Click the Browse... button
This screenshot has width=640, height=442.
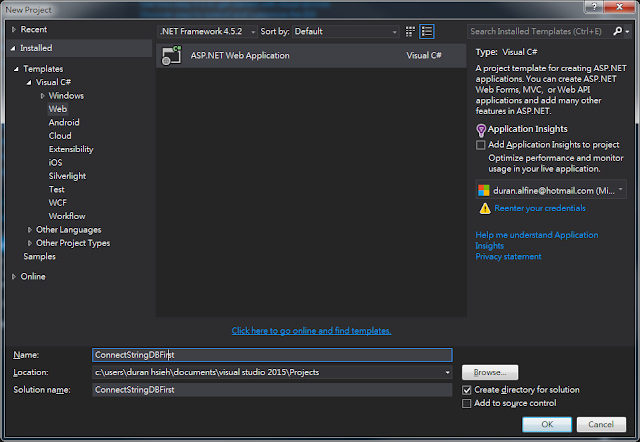tap(490, 372)
